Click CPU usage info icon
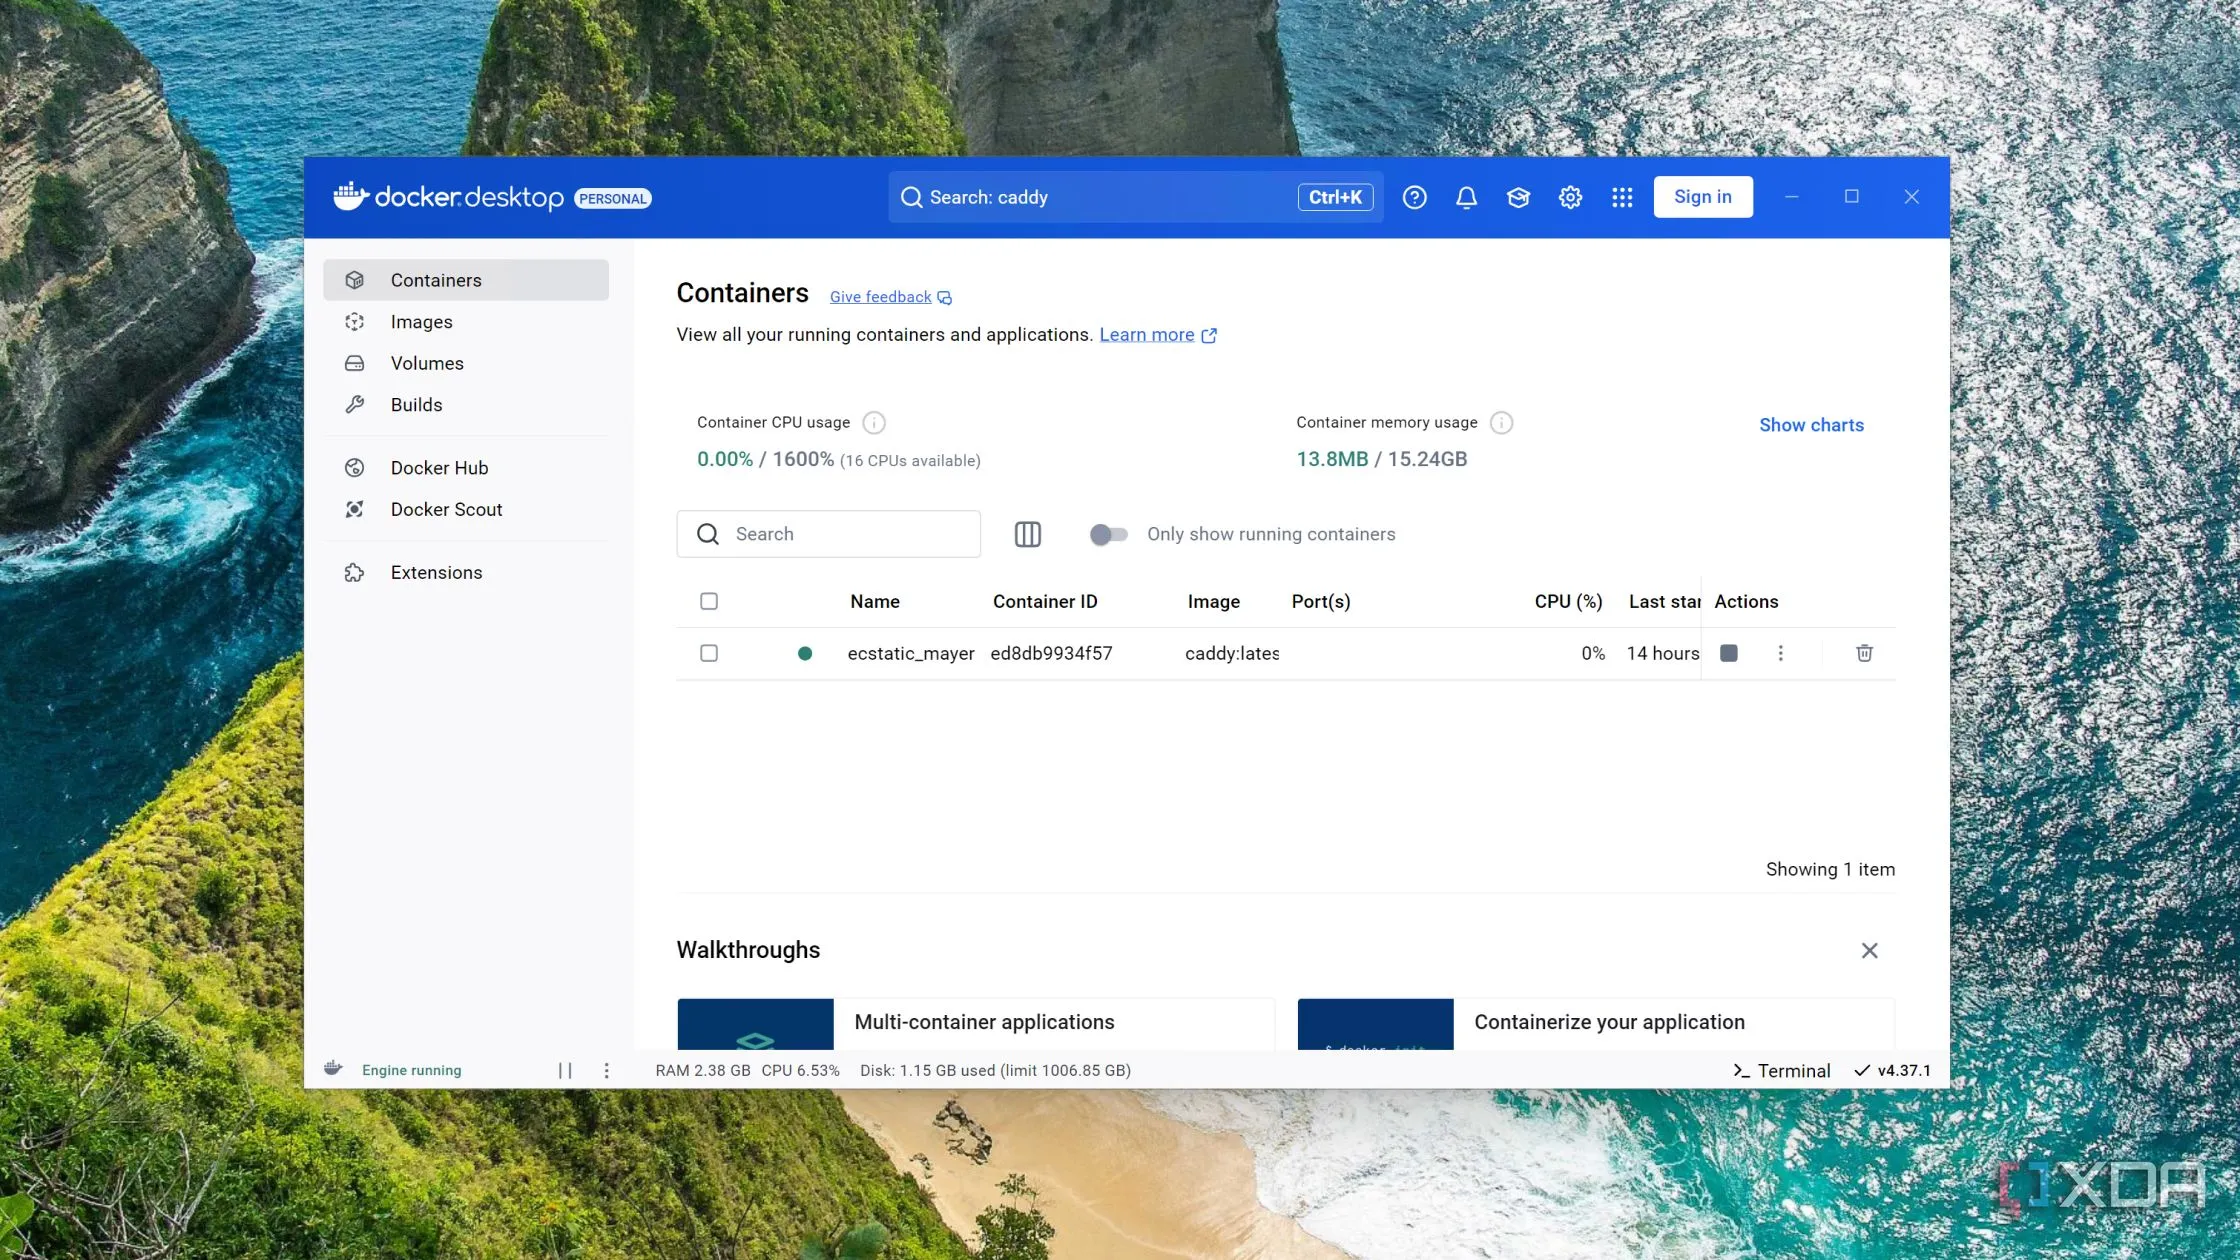Screen dimensions: 2240x1260 click(x=874, y=423)
